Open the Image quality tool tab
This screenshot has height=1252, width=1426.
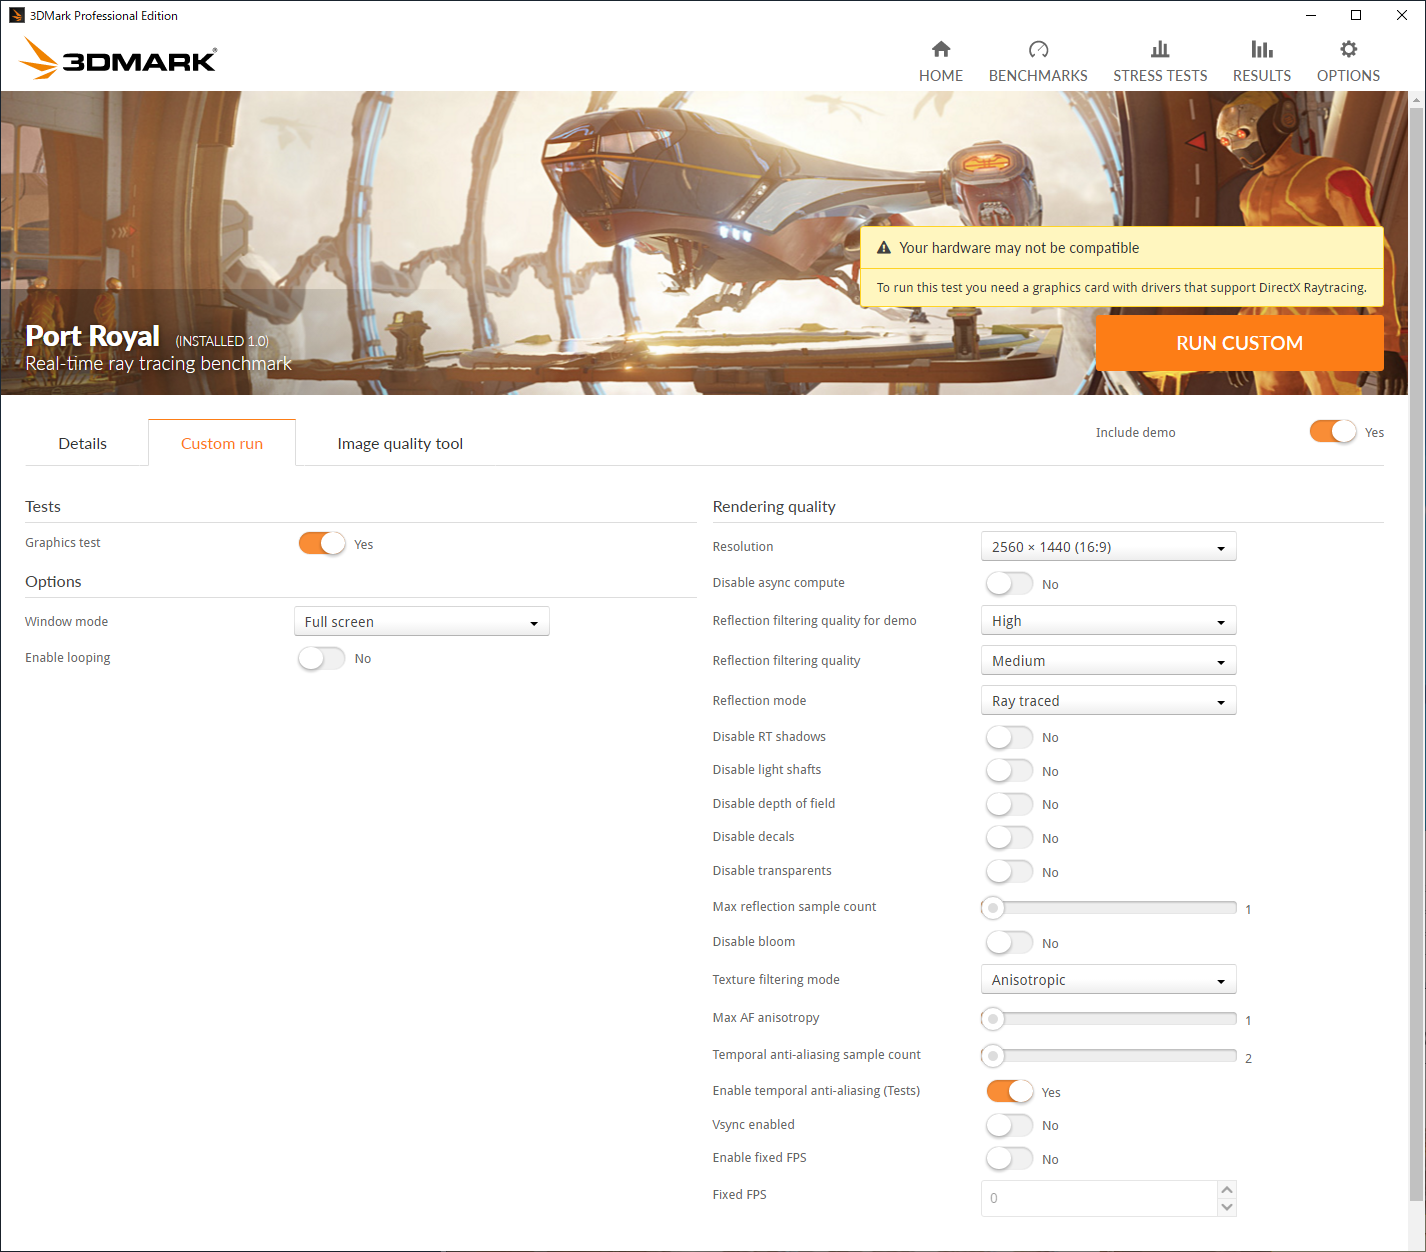click(400, 443)
